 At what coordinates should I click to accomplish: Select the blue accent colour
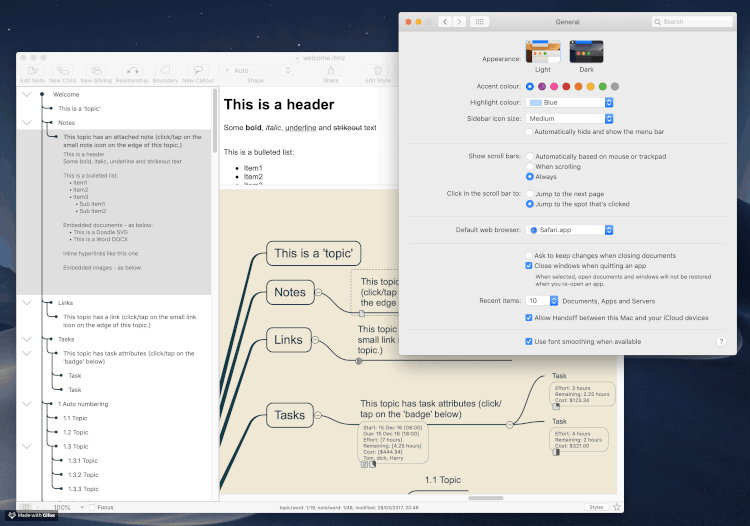click(x=529, y=87)
